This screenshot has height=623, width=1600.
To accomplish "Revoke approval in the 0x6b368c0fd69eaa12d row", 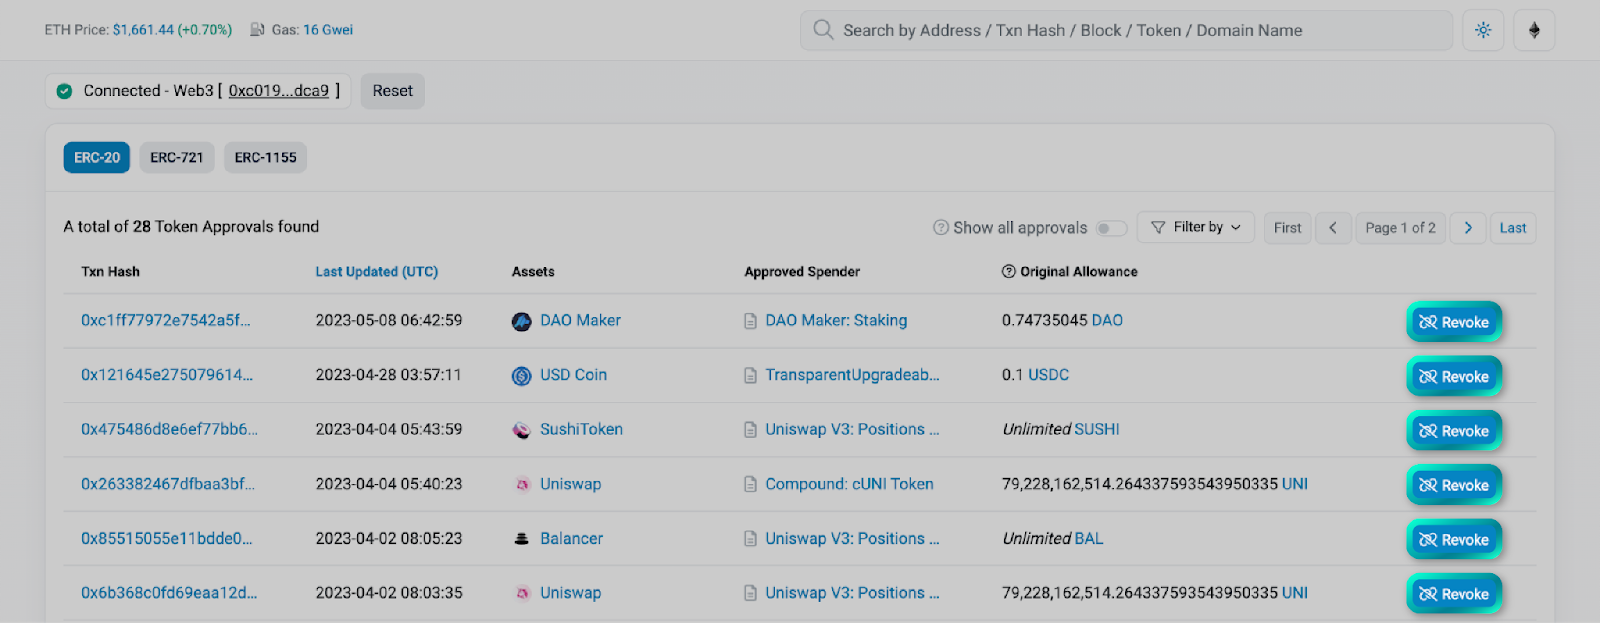I will [x=1454, y=594].
